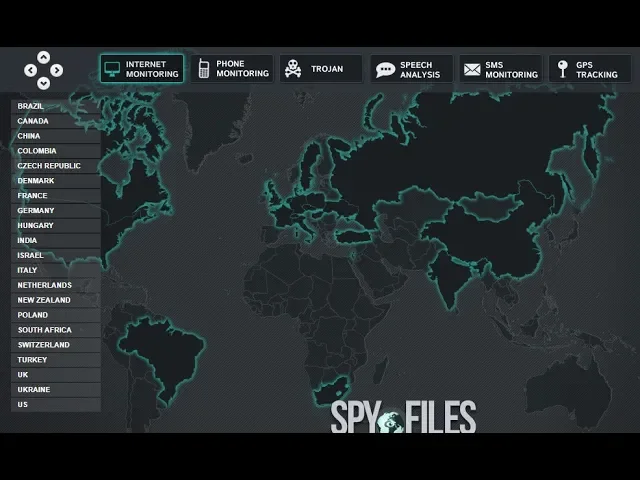
Task: Click the Spy Files logo
Action: (x=403, y=417)
